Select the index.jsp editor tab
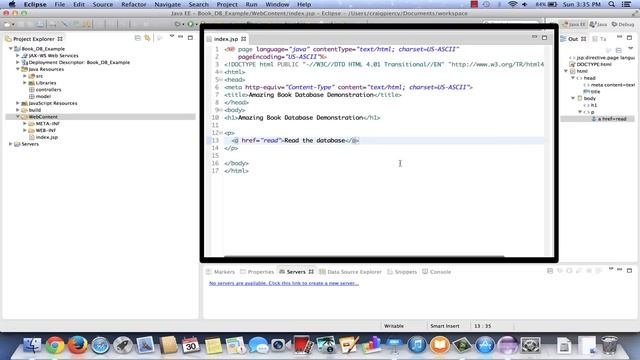640x360 pixels. point(226,39)
